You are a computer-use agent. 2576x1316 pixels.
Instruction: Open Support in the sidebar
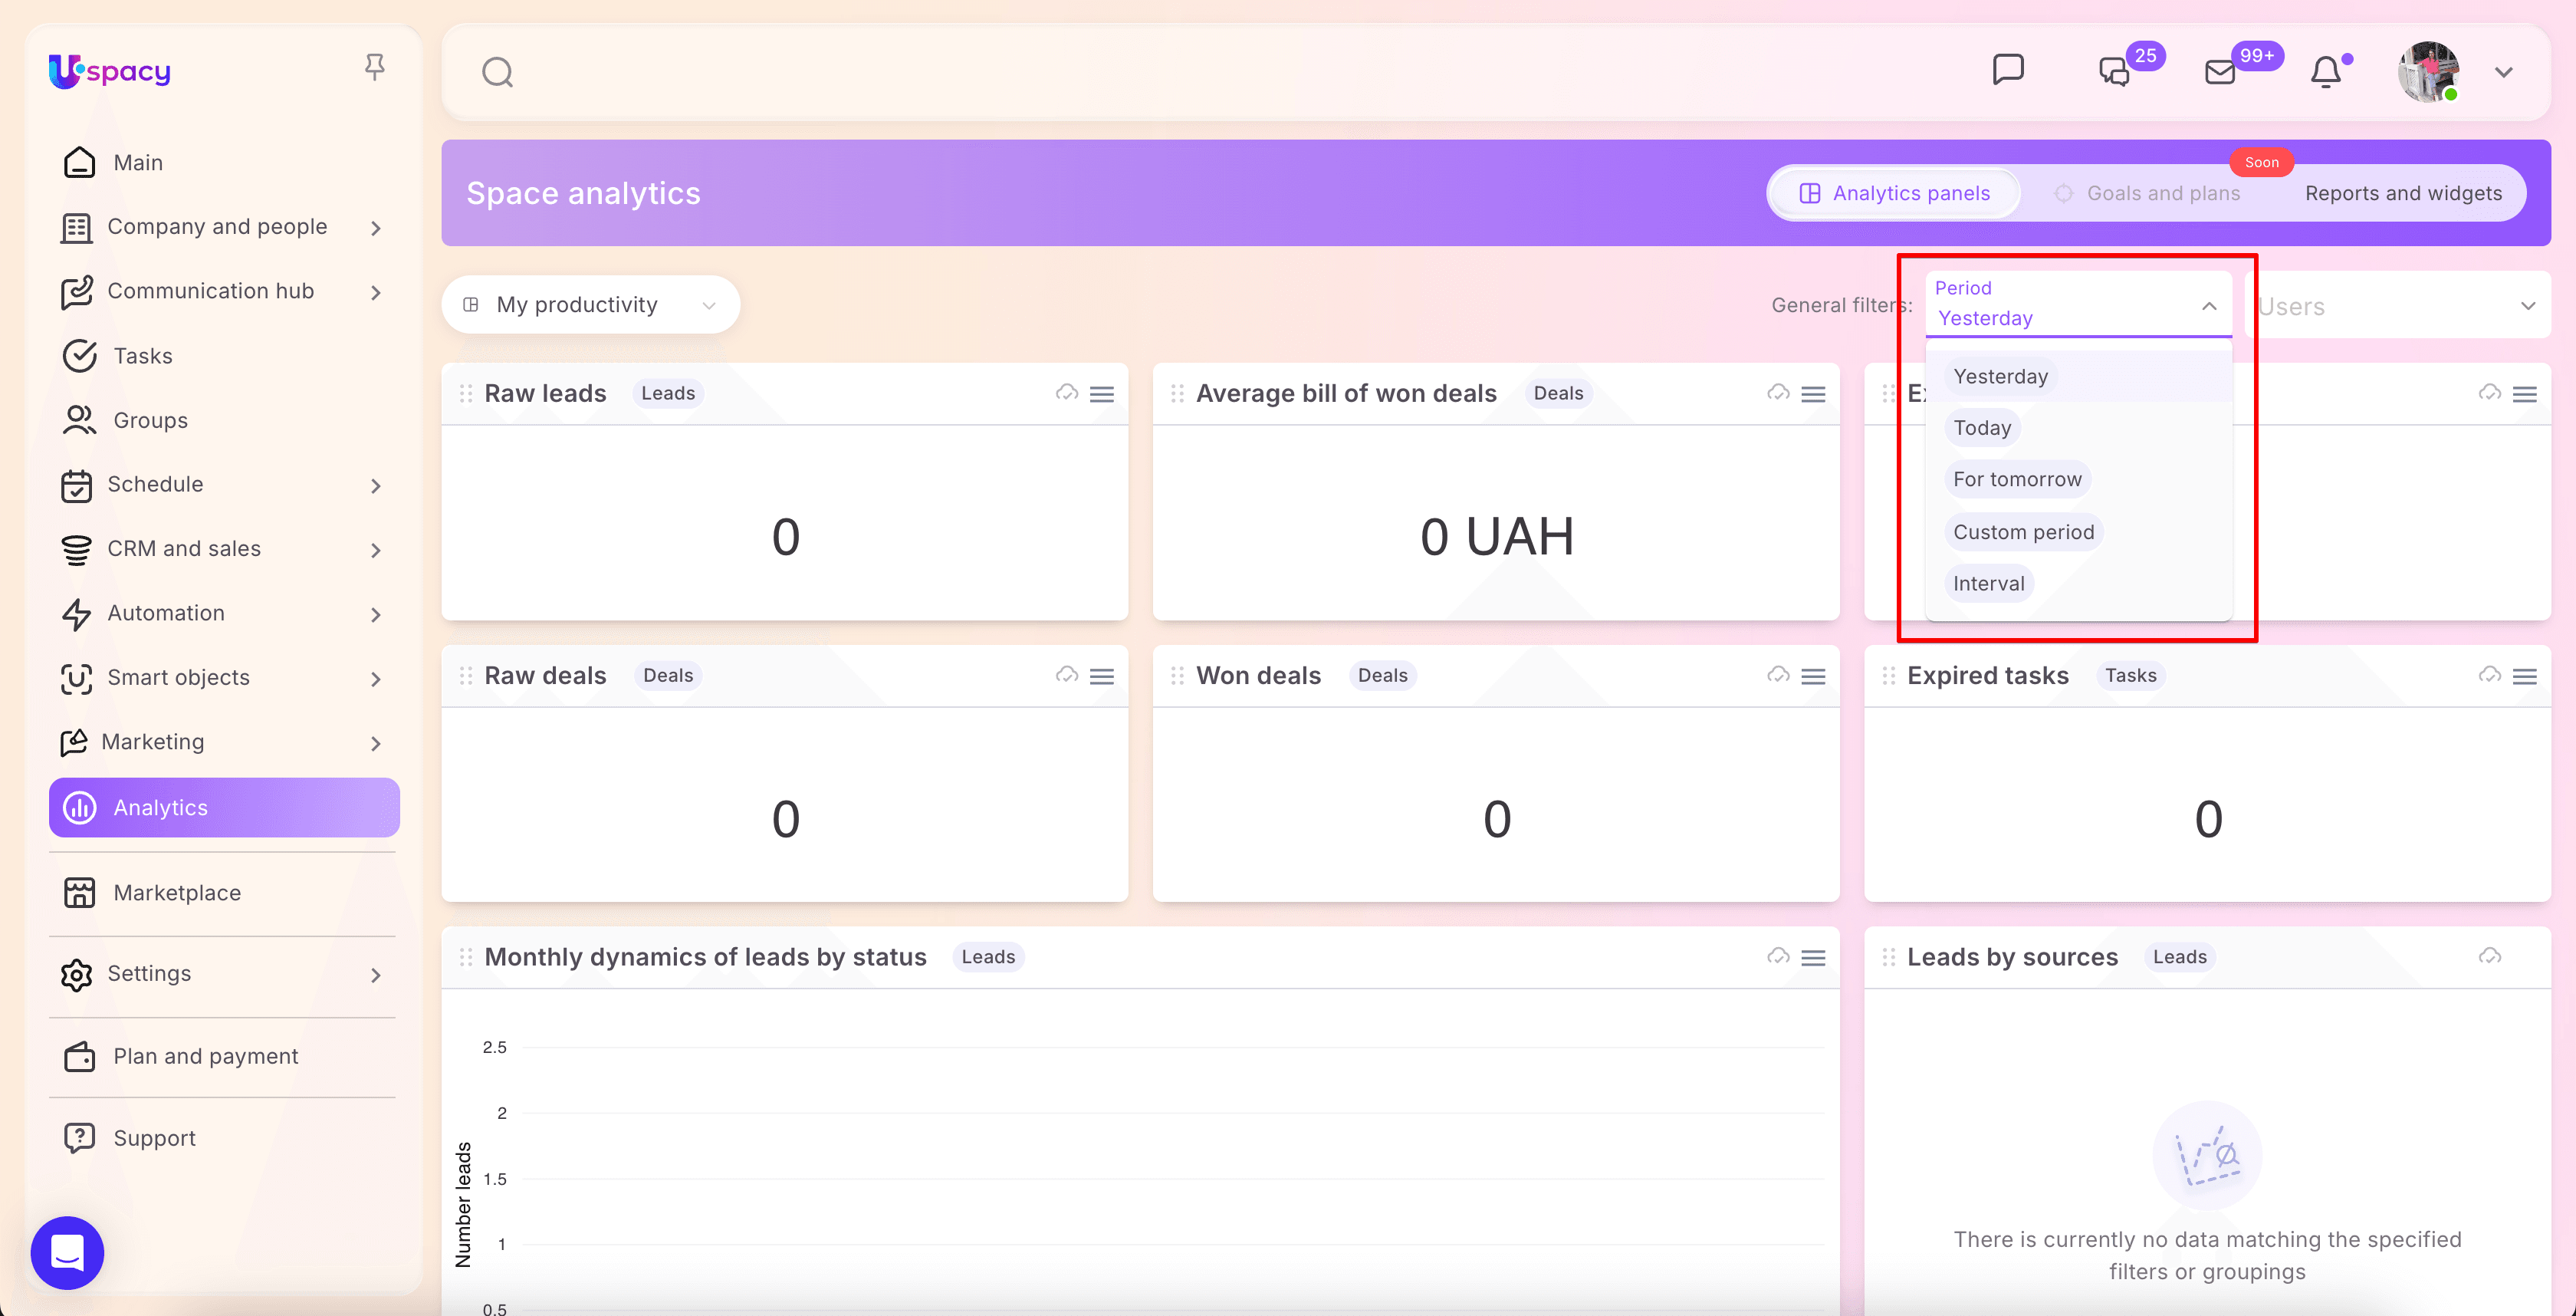coord(224,1138)
